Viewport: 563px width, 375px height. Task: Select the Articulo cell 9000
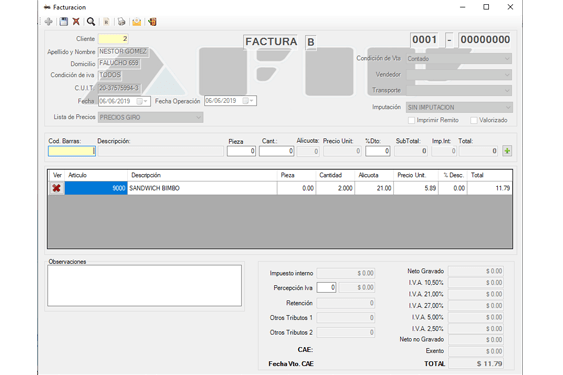tap(96, 188)
